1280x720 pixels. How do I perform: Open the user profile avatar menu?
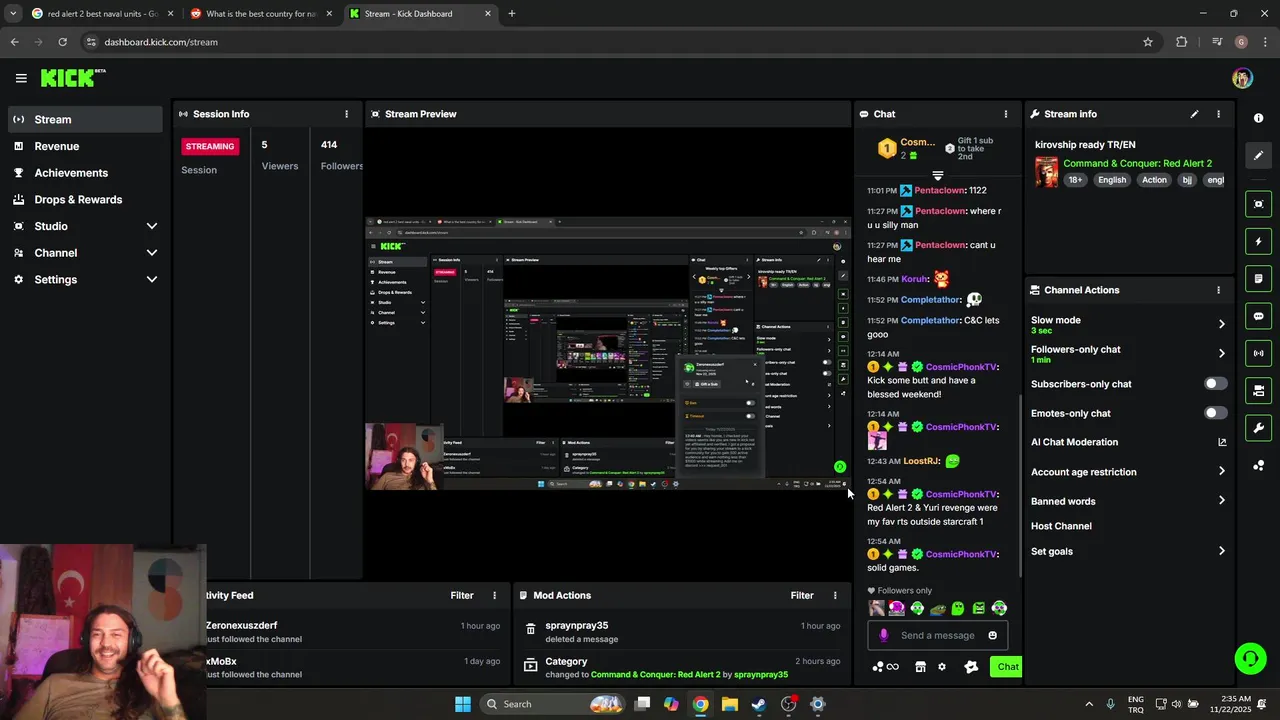point(1242,78)
